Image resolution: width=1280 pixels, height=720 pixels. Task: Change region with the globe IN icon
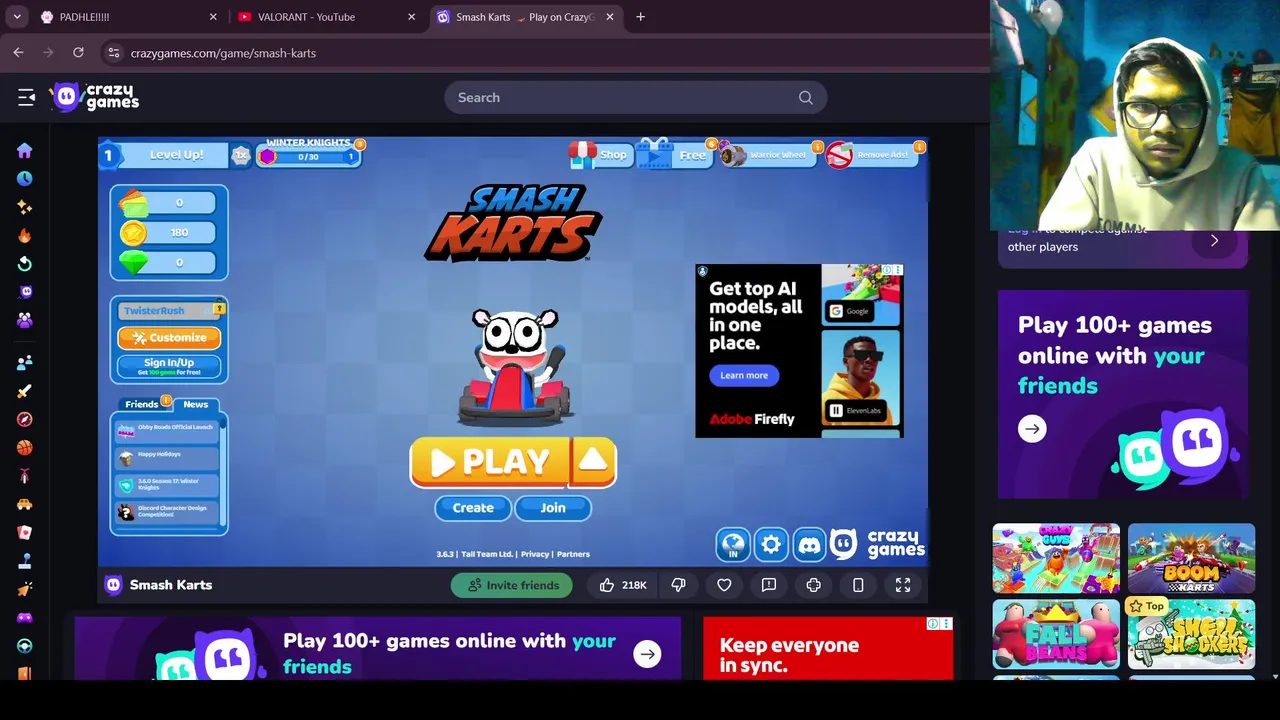point(733,545)
